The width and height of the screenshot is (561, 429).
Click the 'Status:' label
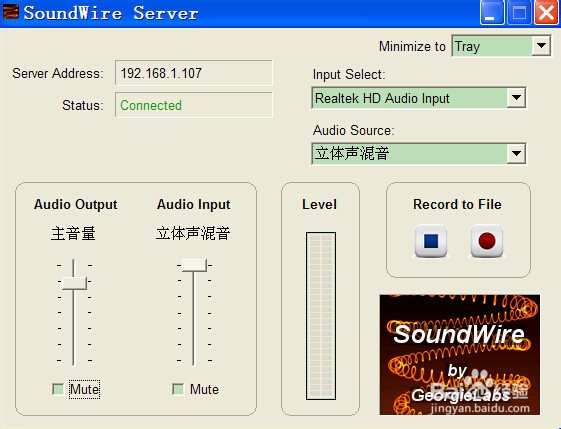(83, 106)
